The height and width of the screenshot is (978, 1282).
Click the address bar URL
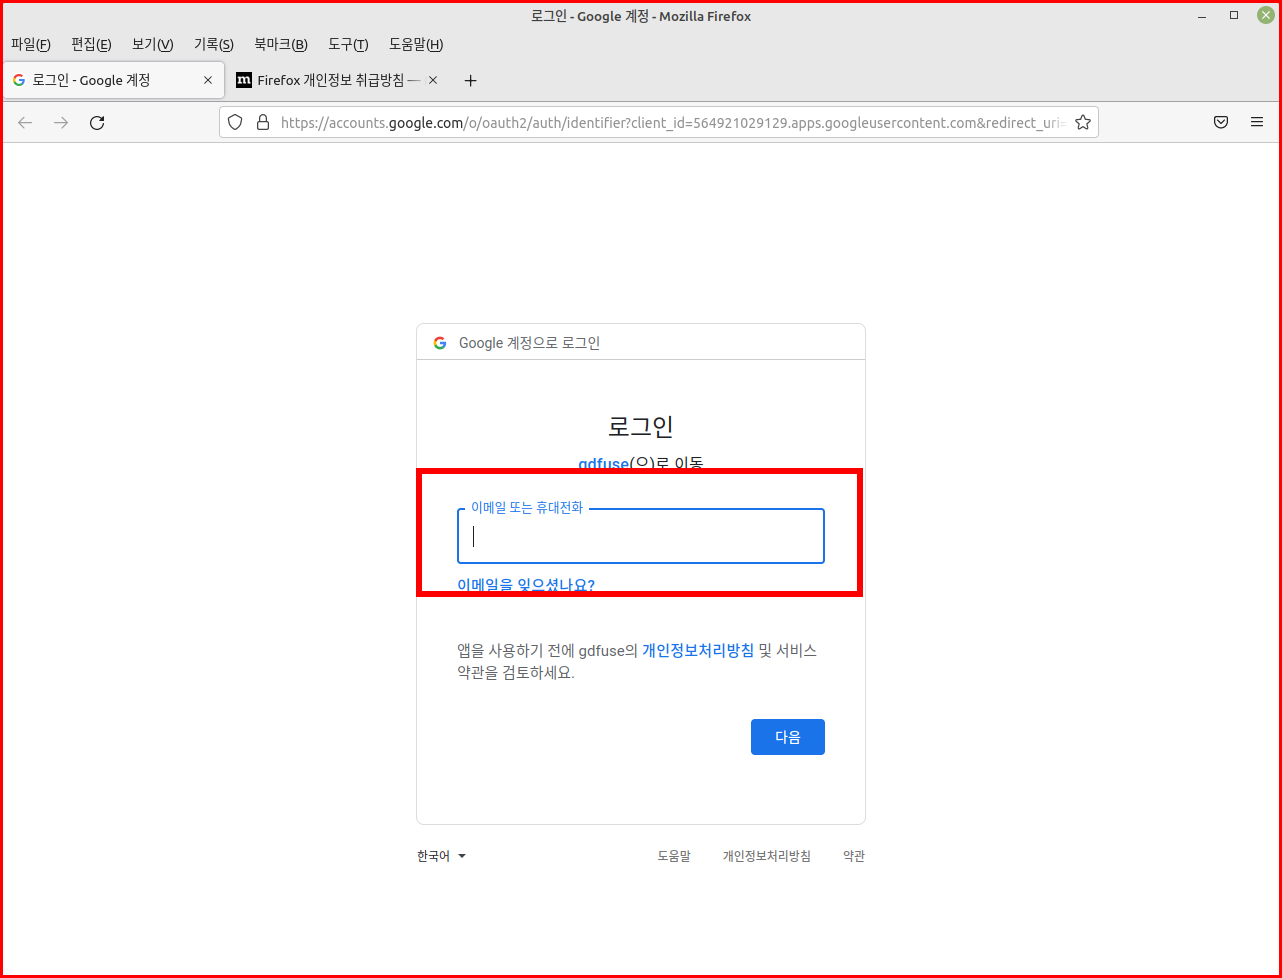click(x=673, y=122)
